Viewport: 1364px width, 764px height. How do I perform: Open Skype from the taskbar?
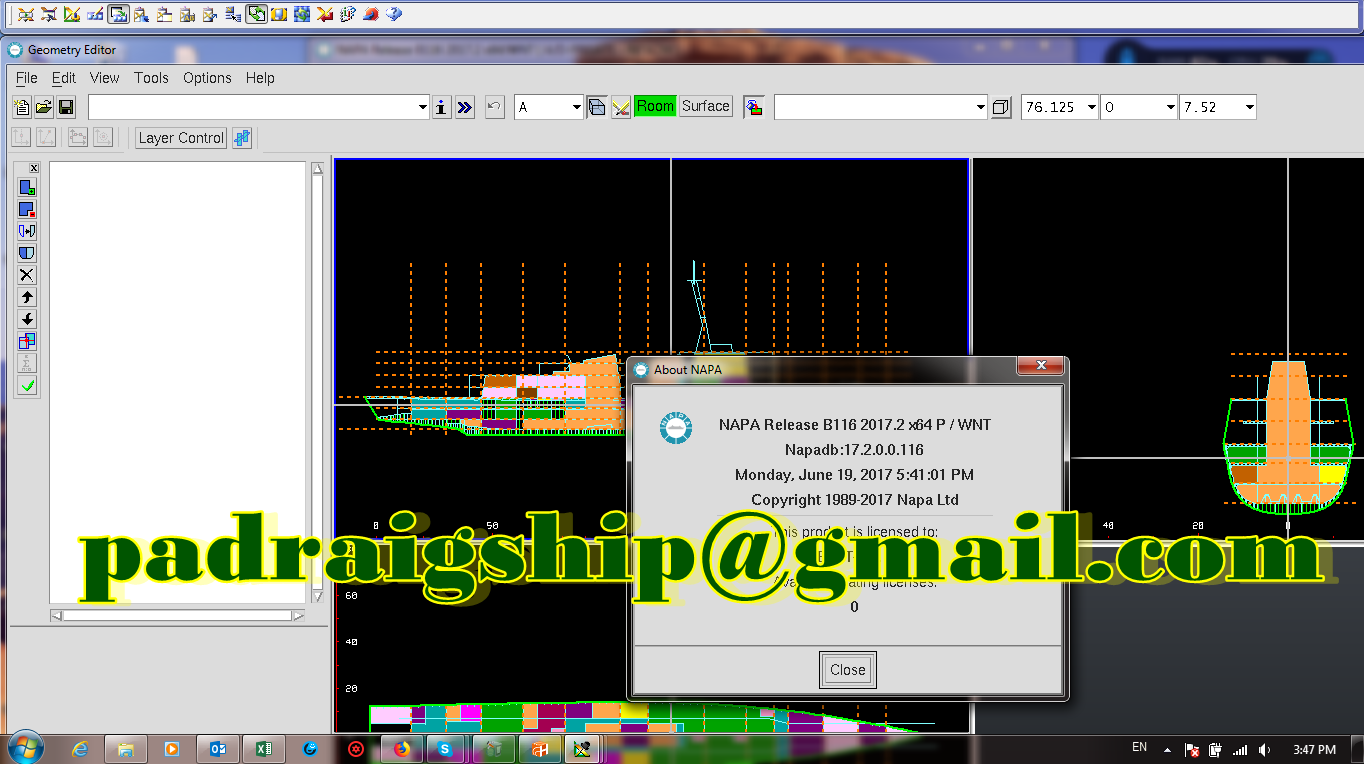coord(445,748)
